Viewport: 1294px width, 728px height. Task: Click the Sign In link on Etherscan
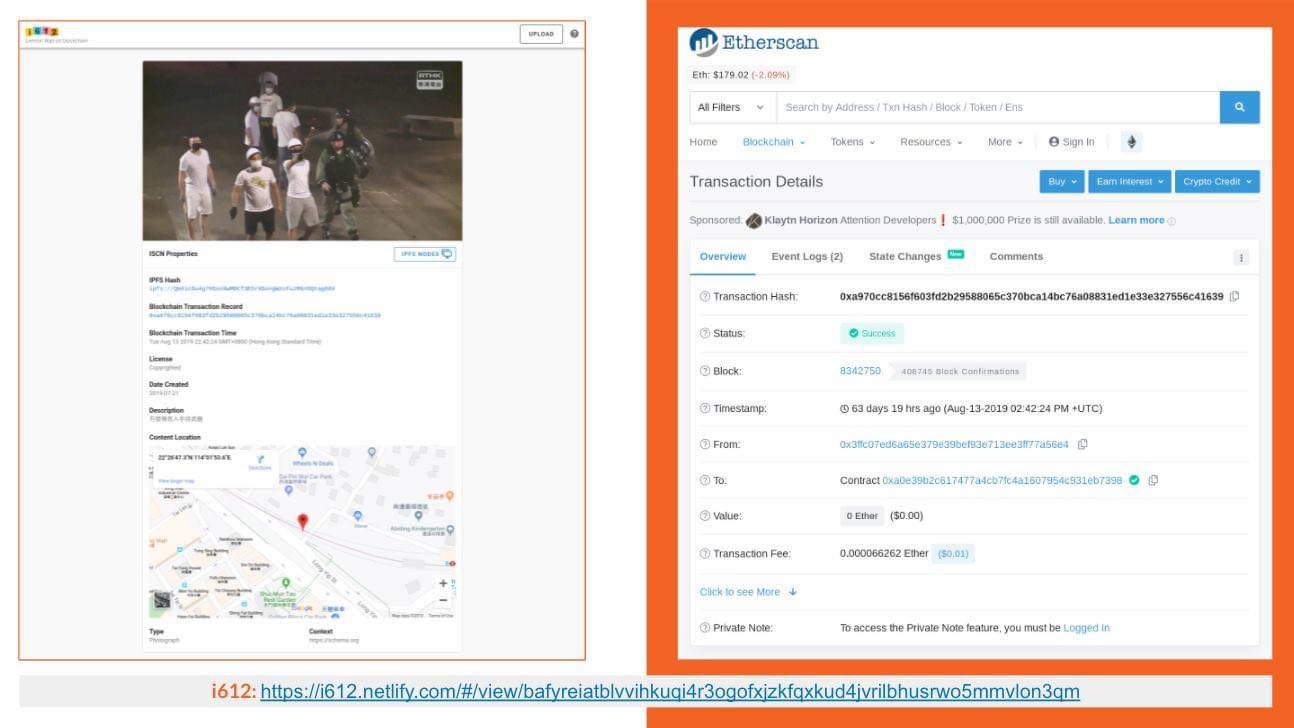click(x=1071, y=142)
